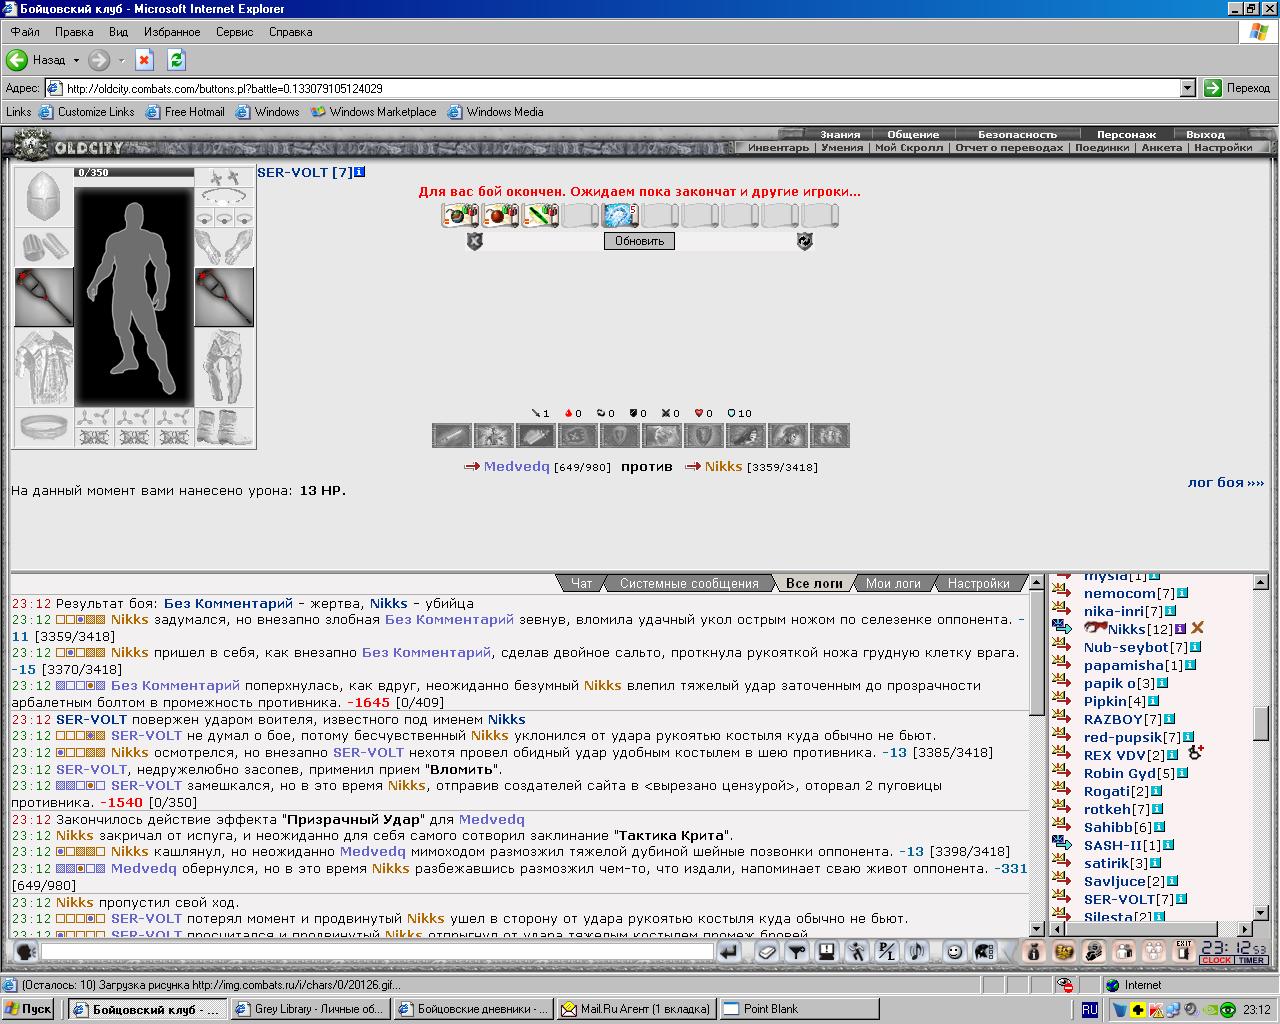Select the ice scroll with count 5

pyautogui.click(x=620, y=215)
